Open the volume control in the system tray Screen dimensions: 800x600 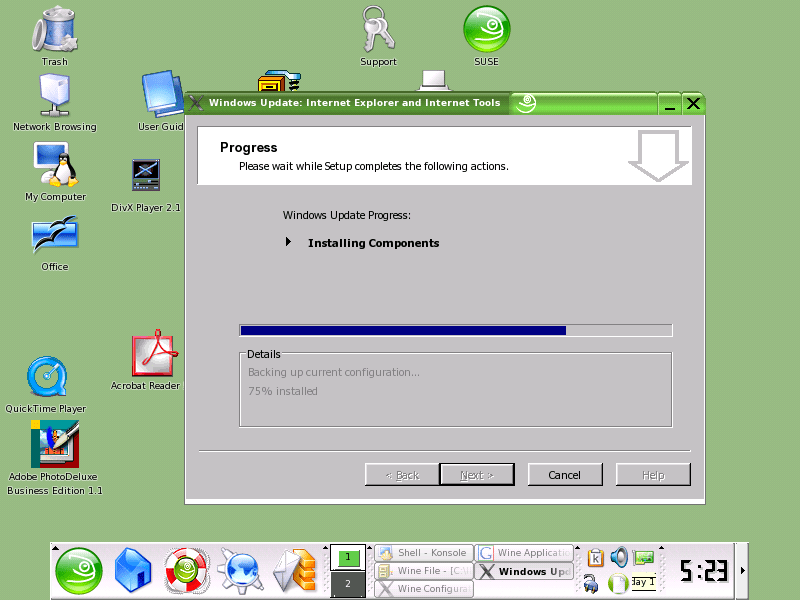[621, 557]
